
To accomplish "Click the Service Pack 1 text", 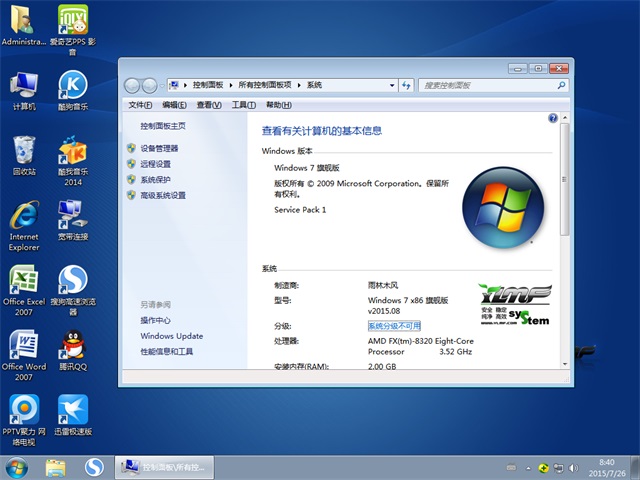I will point(300,210).
